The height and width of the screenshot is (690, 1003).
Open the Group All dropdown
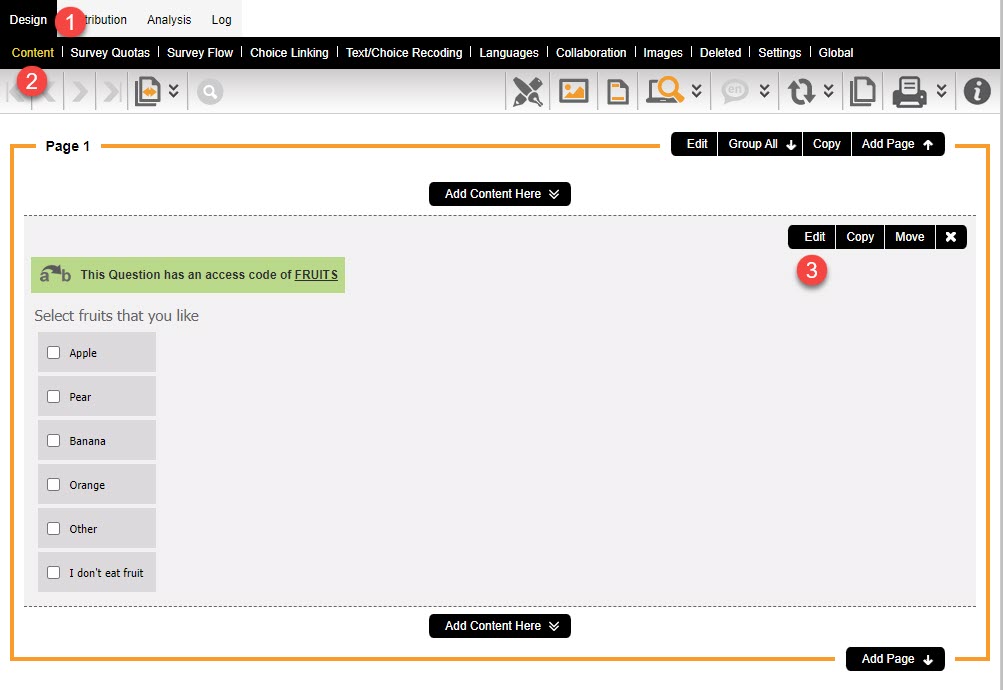(x=760, y=144)
